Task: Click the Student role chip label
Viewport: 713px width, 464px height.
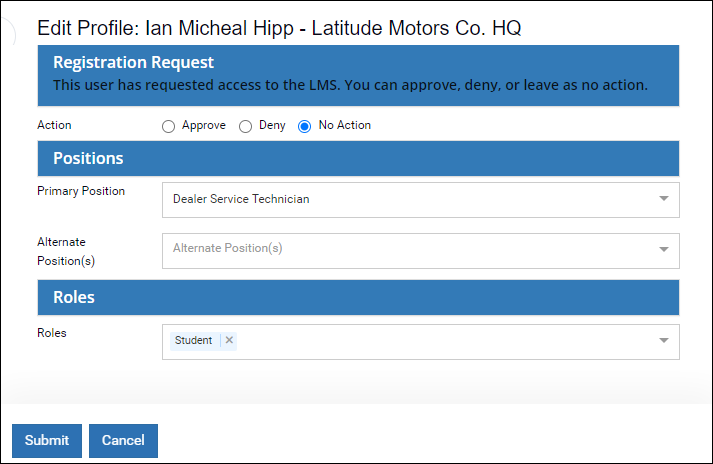Action: click(x=194, y=341)
